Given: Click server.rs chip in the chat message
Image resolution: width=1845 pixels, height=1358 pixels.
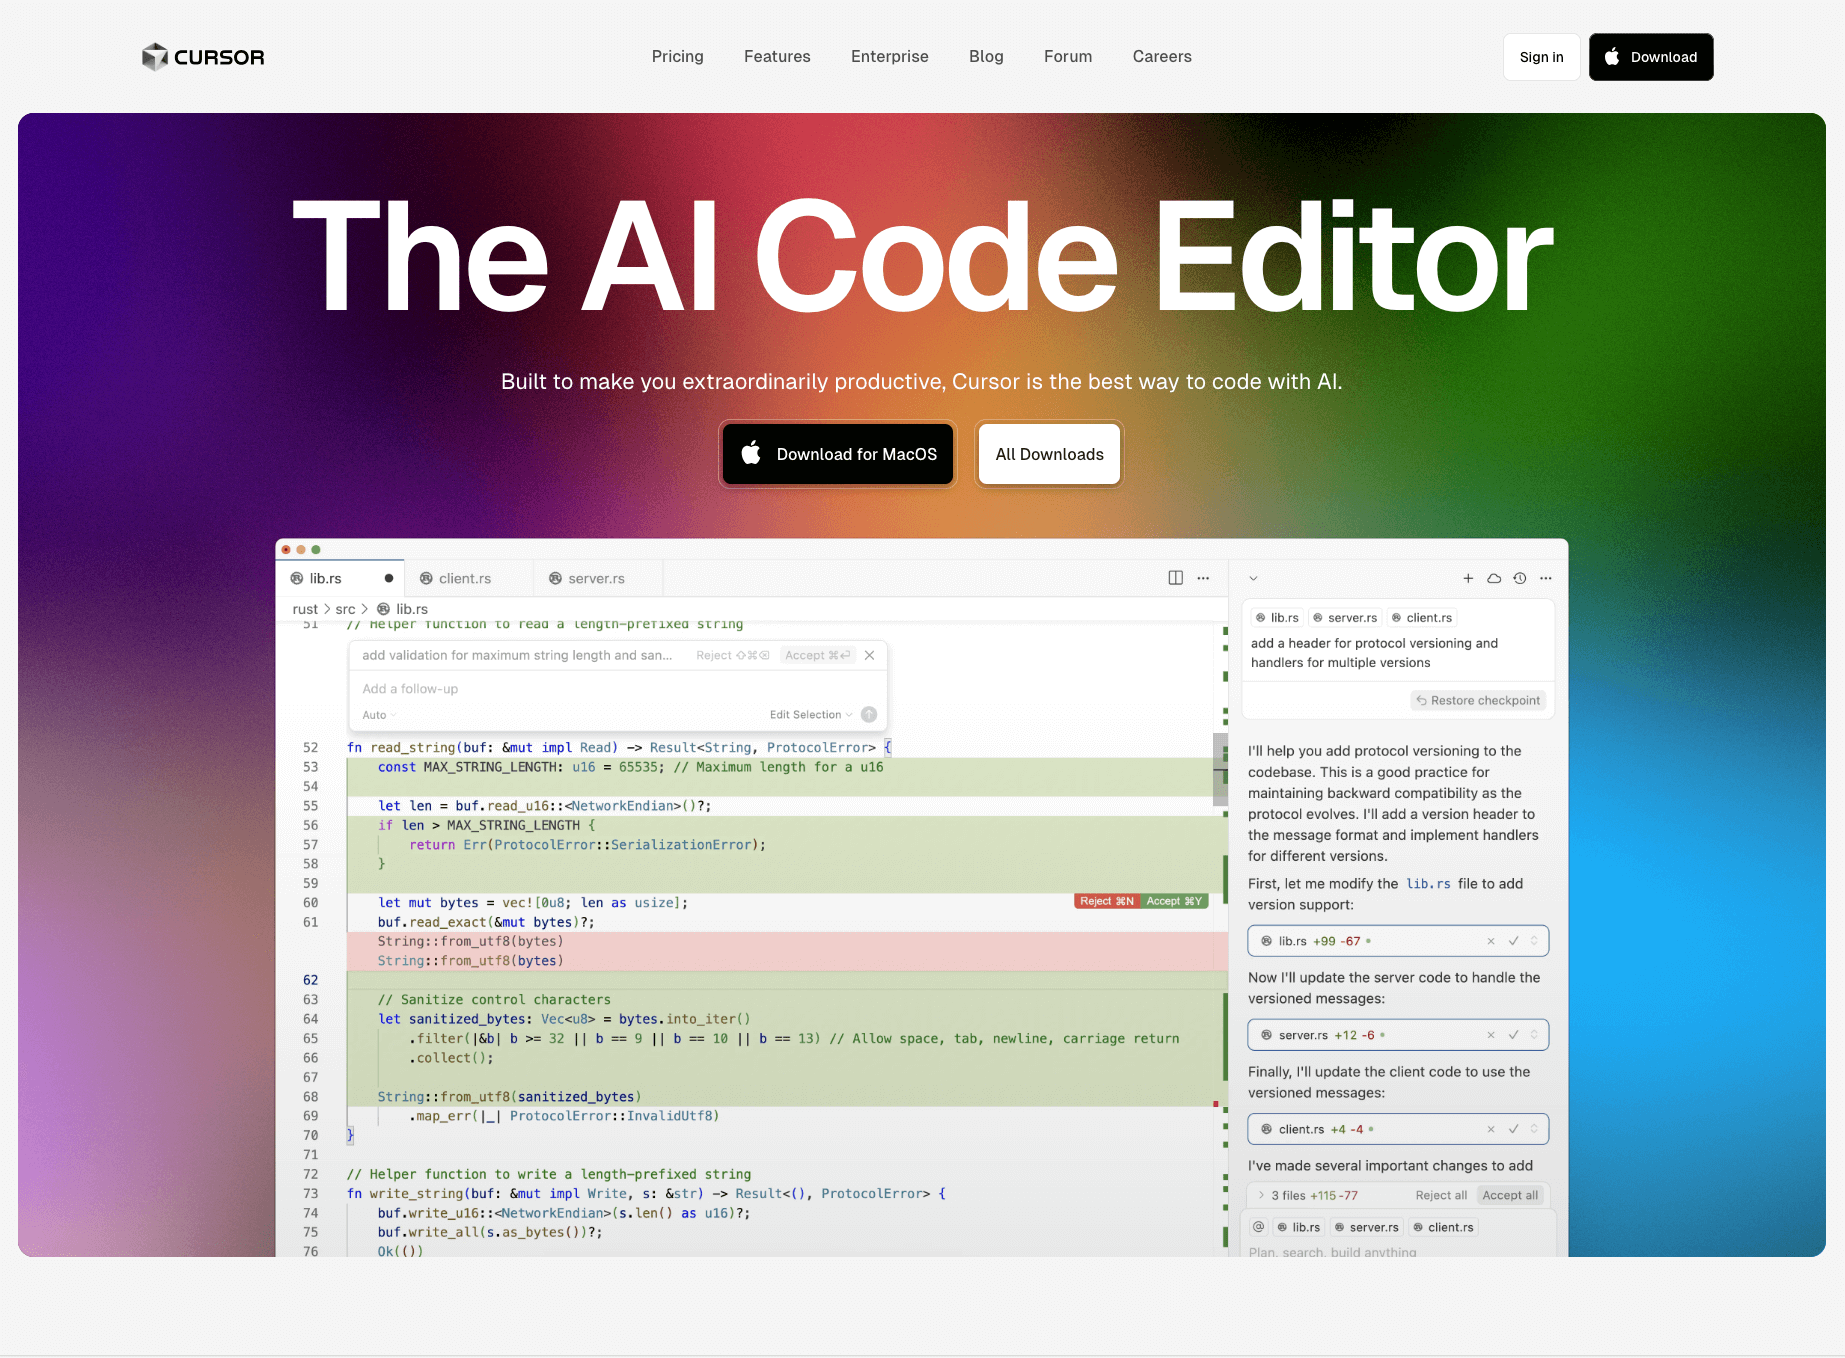Looking at the screenshot, I should 1345,618.
